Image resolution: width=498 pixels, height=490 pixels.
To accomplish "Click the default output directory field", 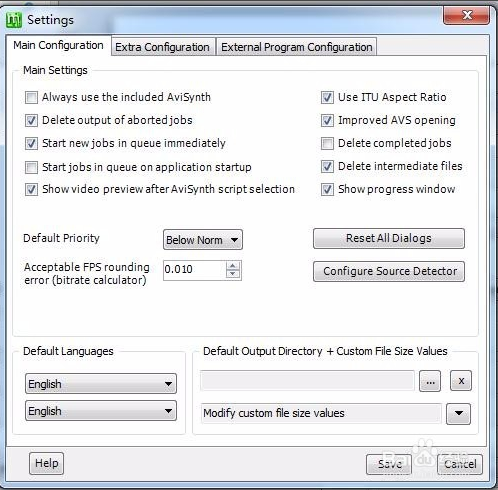I will click(x=307, y=380).
